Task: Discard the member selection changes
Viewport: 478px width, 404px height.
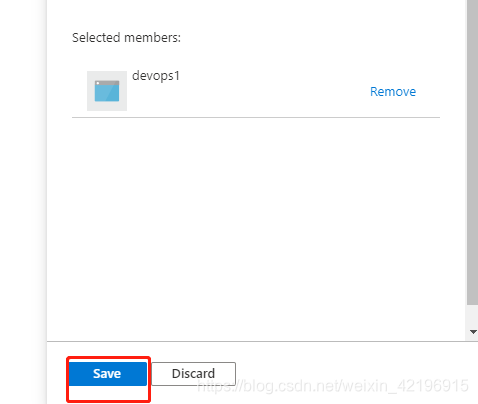Action: point(194,374)
